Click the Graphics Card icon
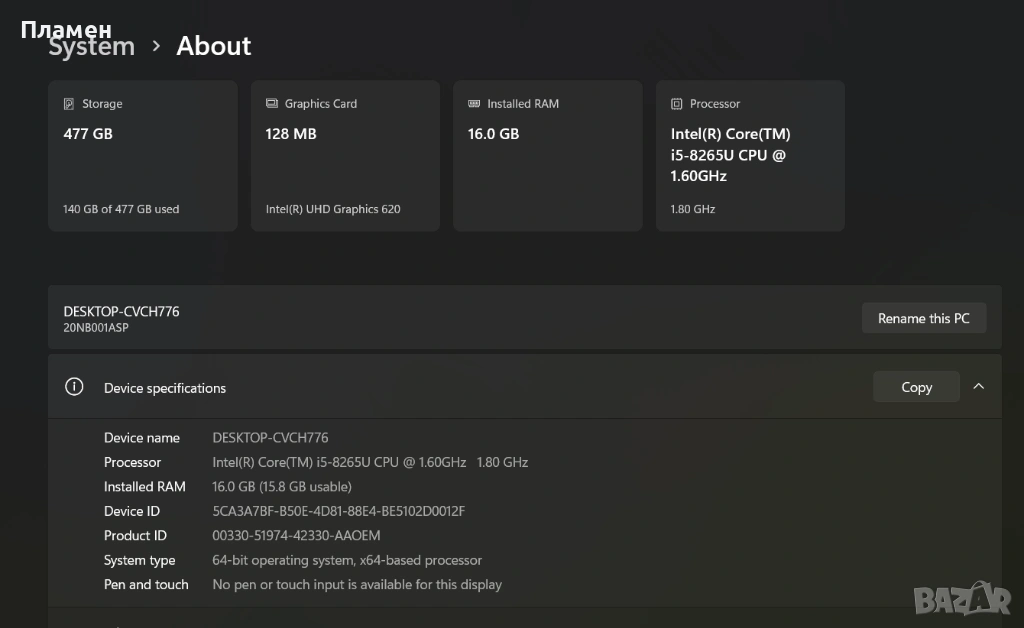The height and width of the screenshot is (628, 1024). (x=272, y=104)
